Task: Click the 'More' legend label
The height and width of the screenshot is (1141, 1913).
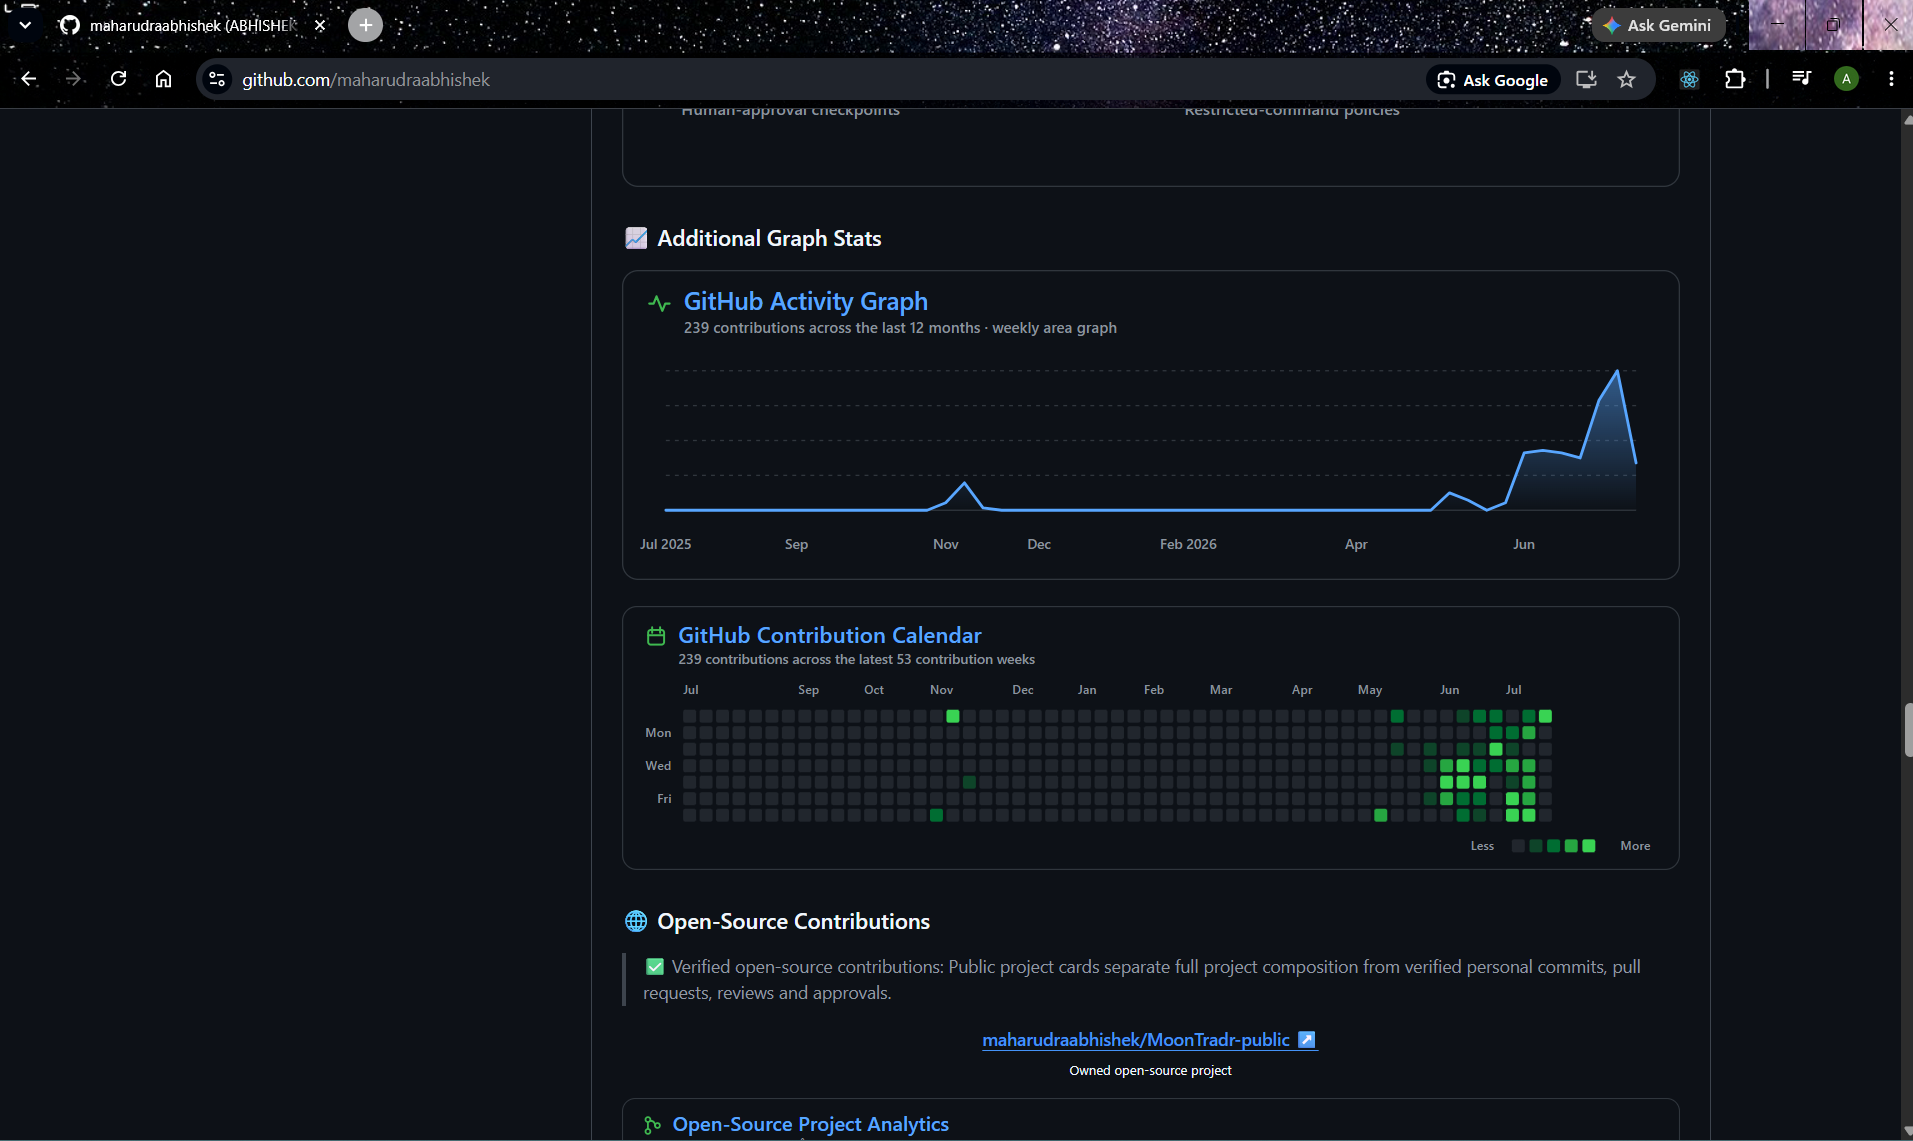Action: 1635,846
